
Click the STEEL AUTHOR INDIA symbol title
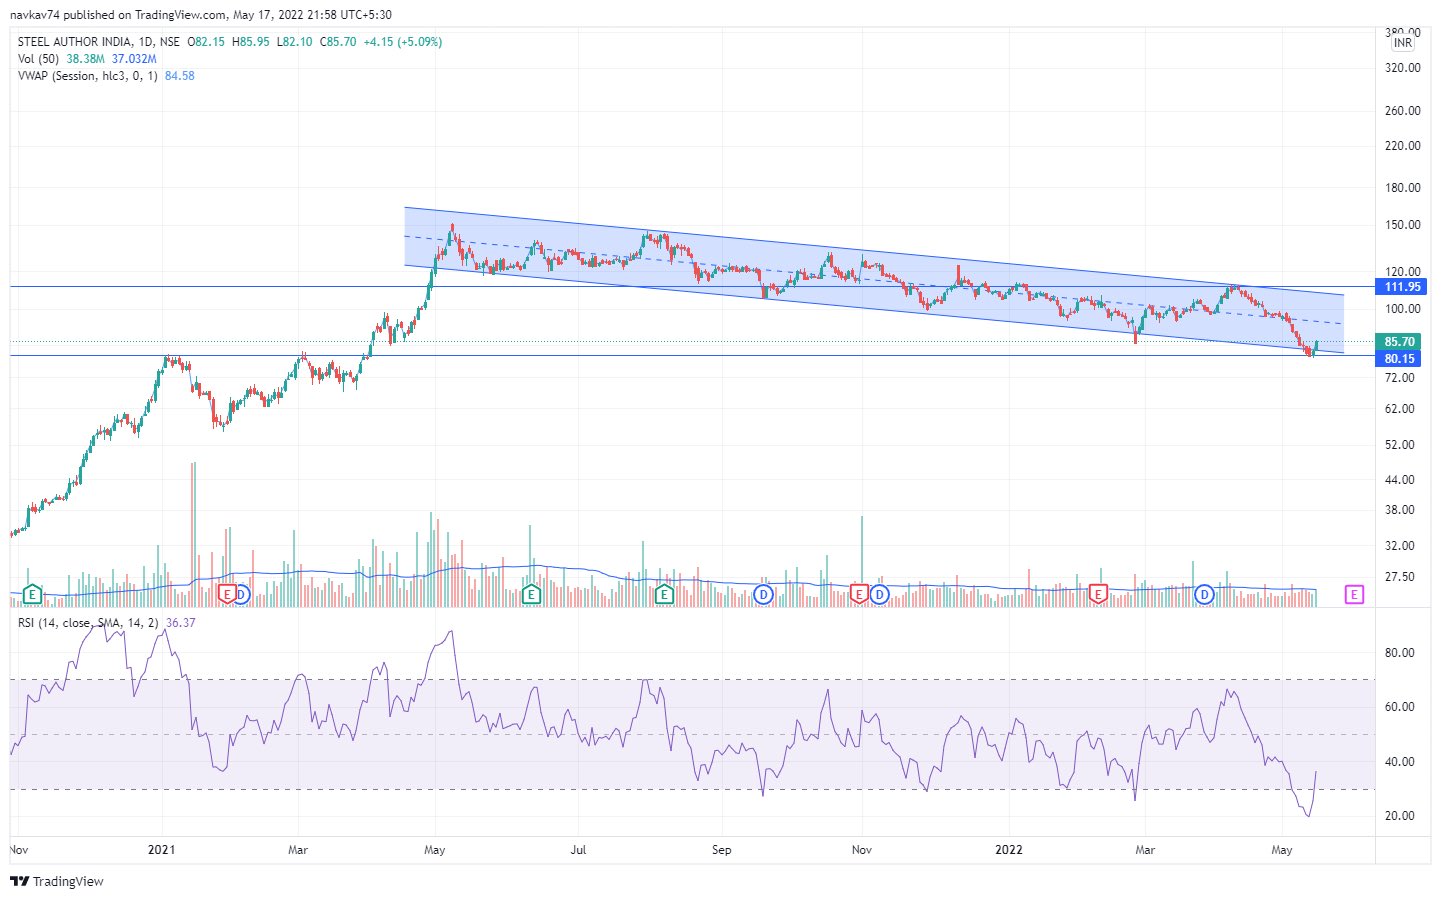(x=74, y=42)
